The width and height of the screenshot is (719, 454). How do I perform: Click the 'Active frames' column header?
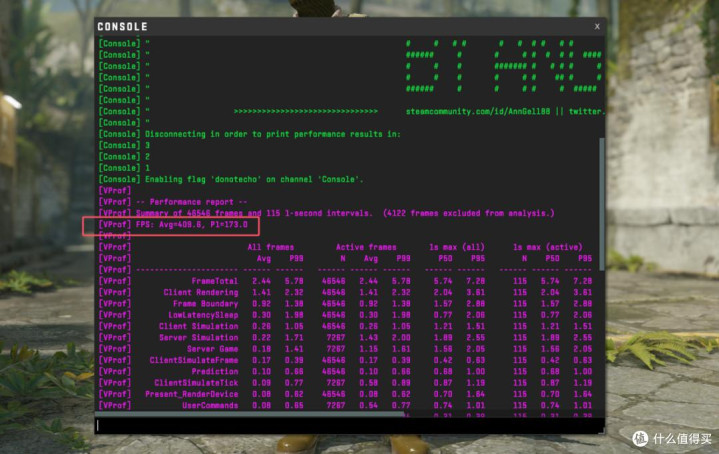(366, 247)
